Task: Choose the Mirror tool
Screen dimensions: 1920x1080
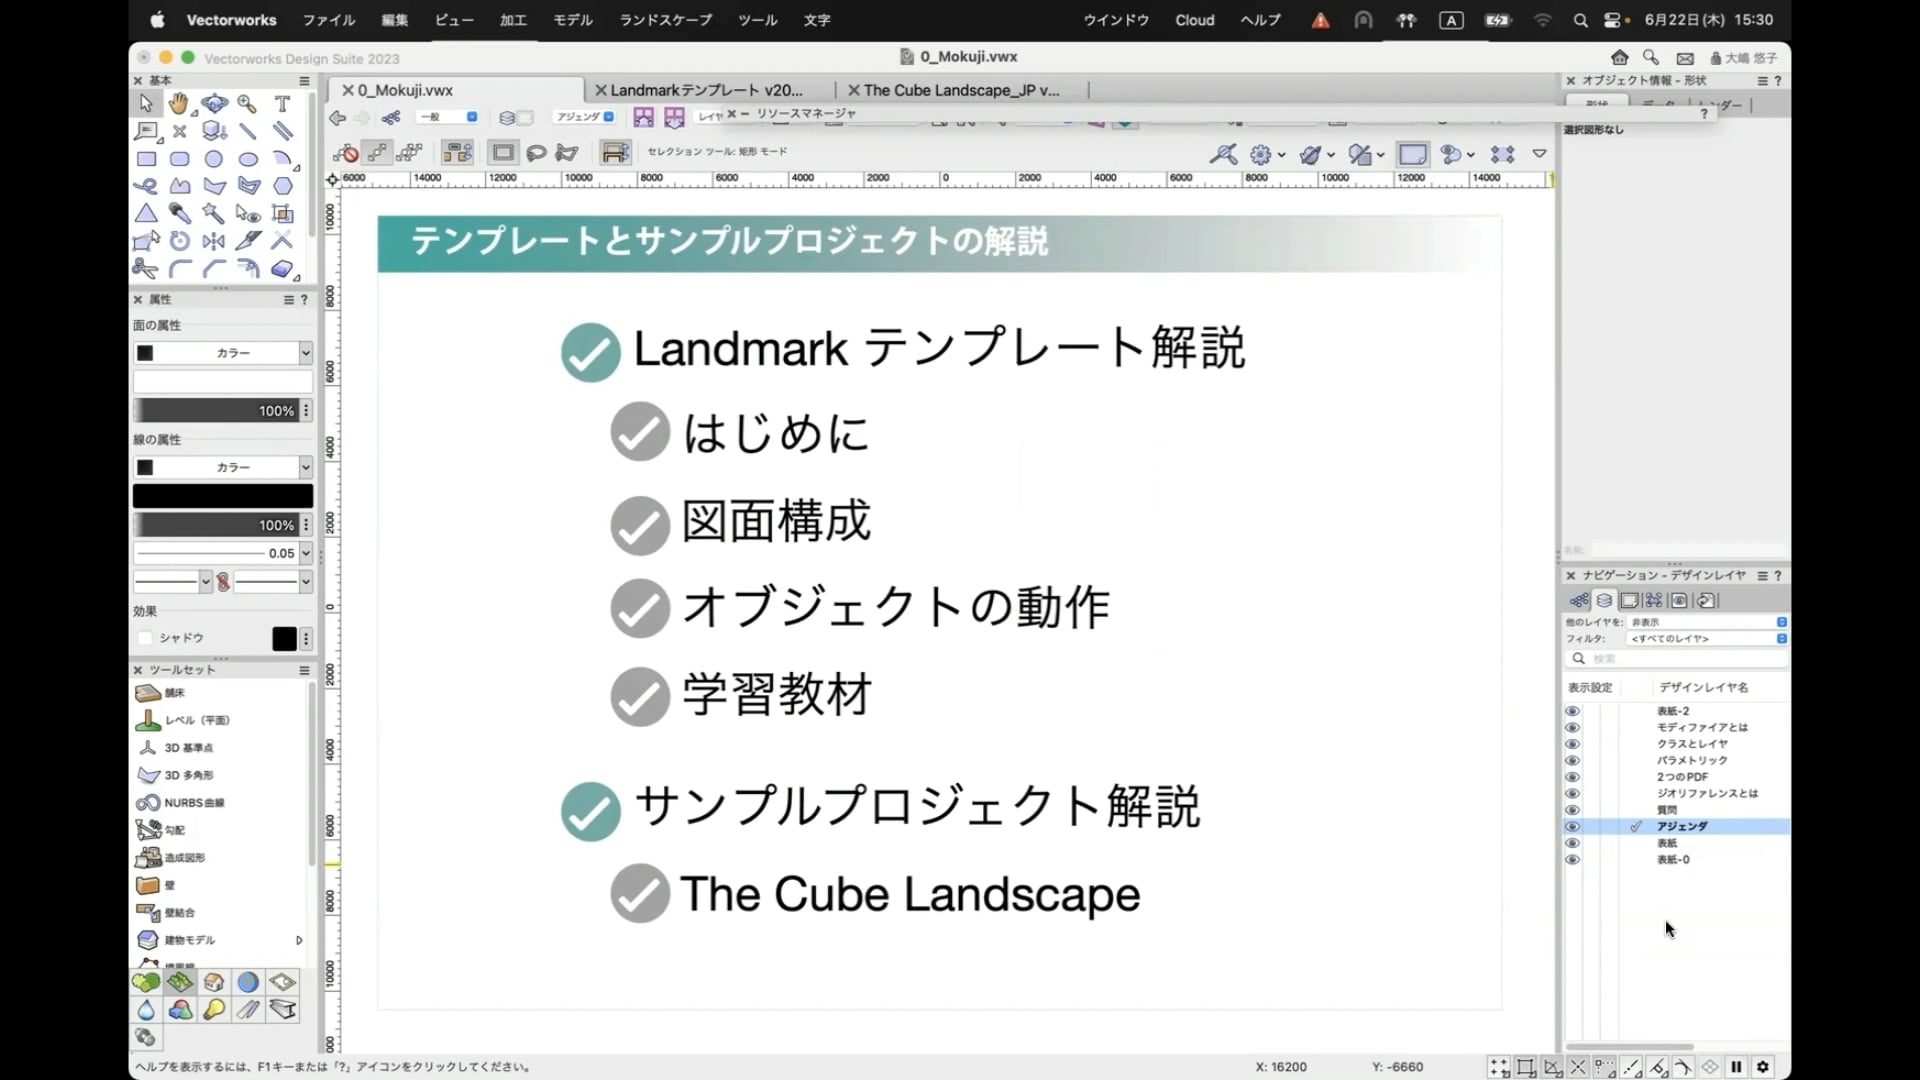Action: [214, 240]
